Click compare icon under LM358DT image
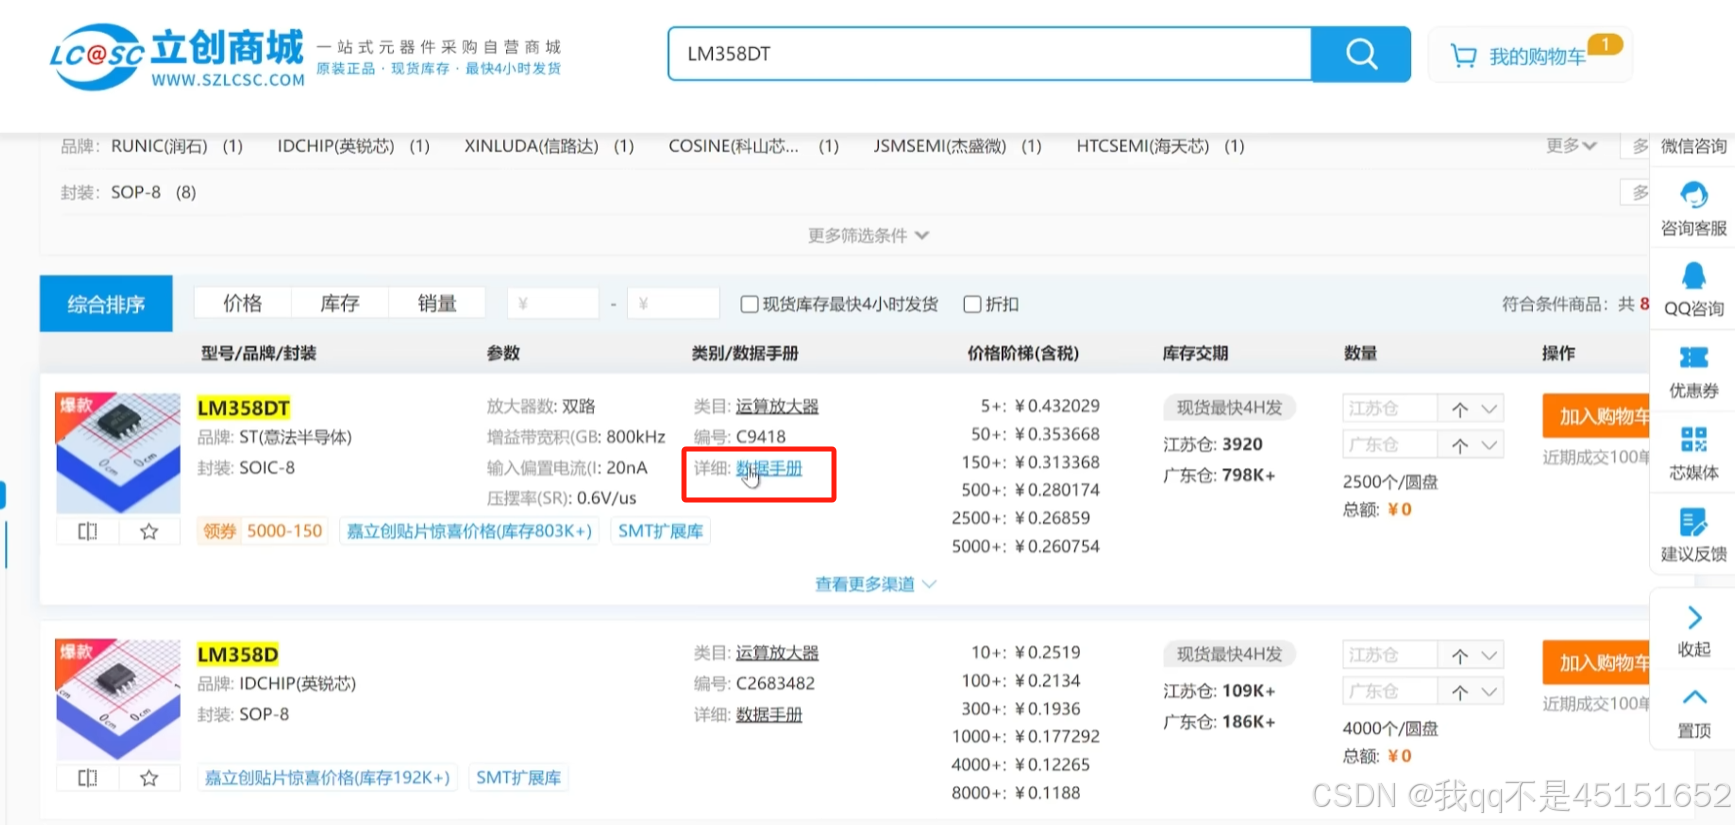Viewport: 1735px width, 825px height. click(x=88, y=531)
